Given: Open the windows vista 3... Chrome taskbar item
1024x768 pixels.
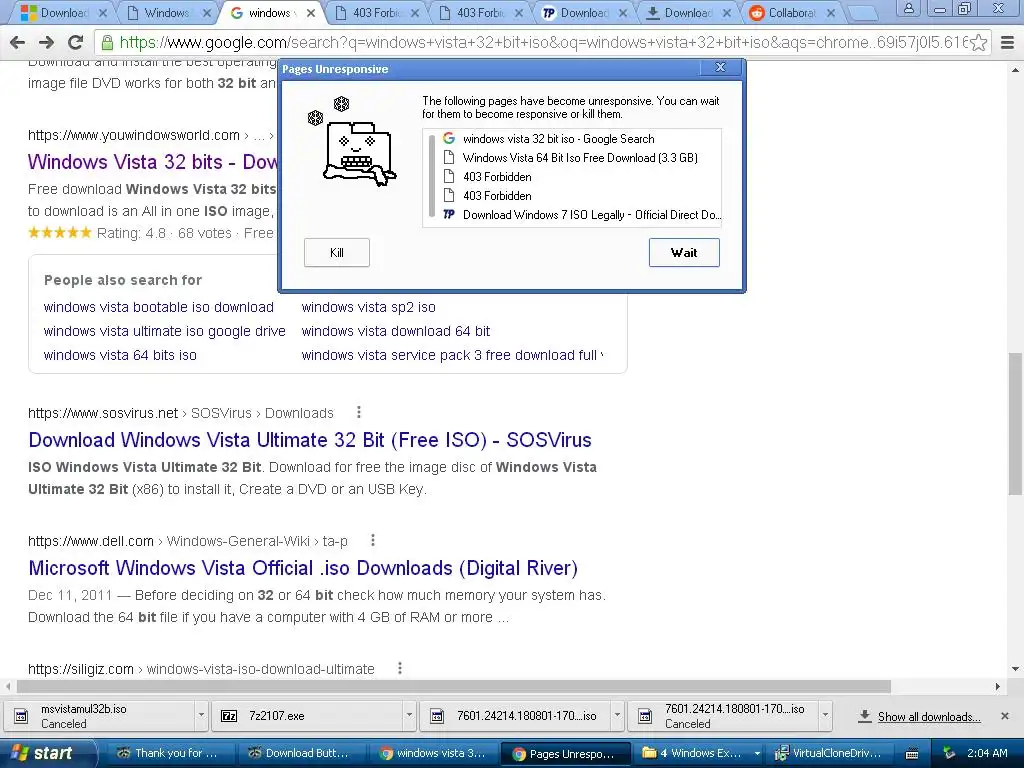Looking at the screenshot, I should click(x=433, y=754).
